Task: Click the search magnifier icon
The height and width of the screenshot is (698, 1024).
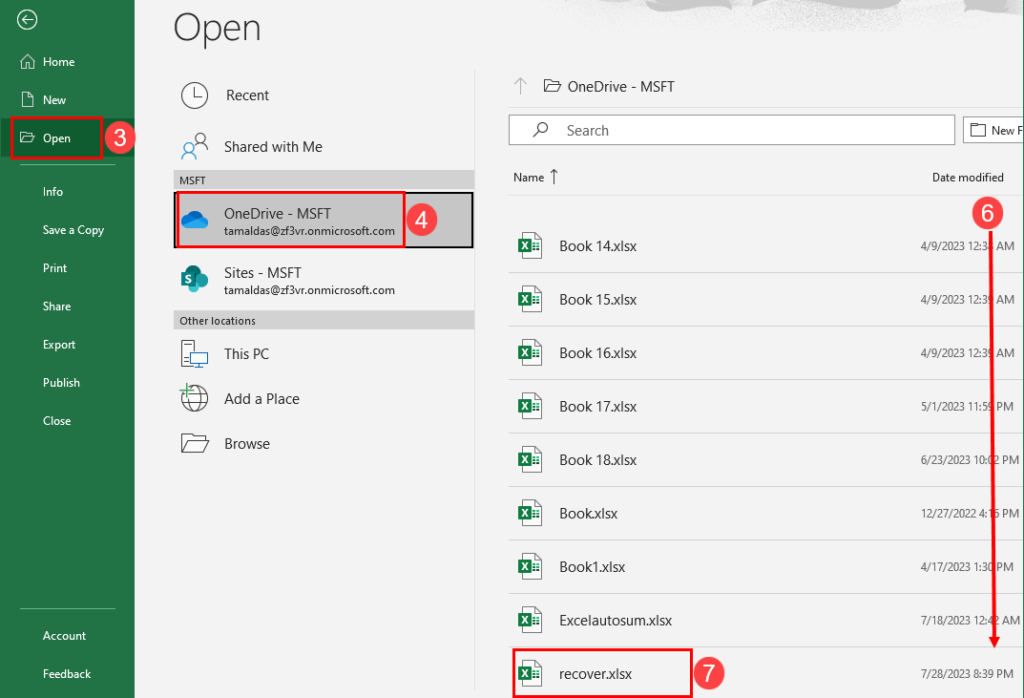Action: (x=541, y=130)
